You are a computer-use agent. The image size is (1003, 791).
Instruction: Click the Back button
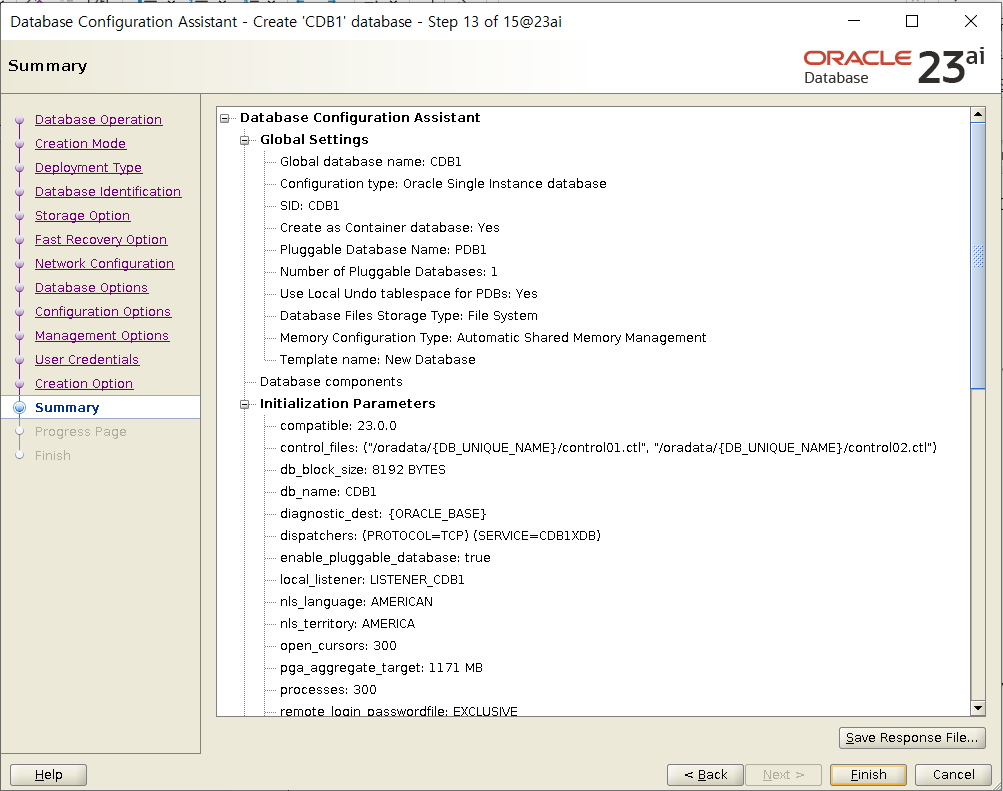pyautogui.click(x=706, y=774)
